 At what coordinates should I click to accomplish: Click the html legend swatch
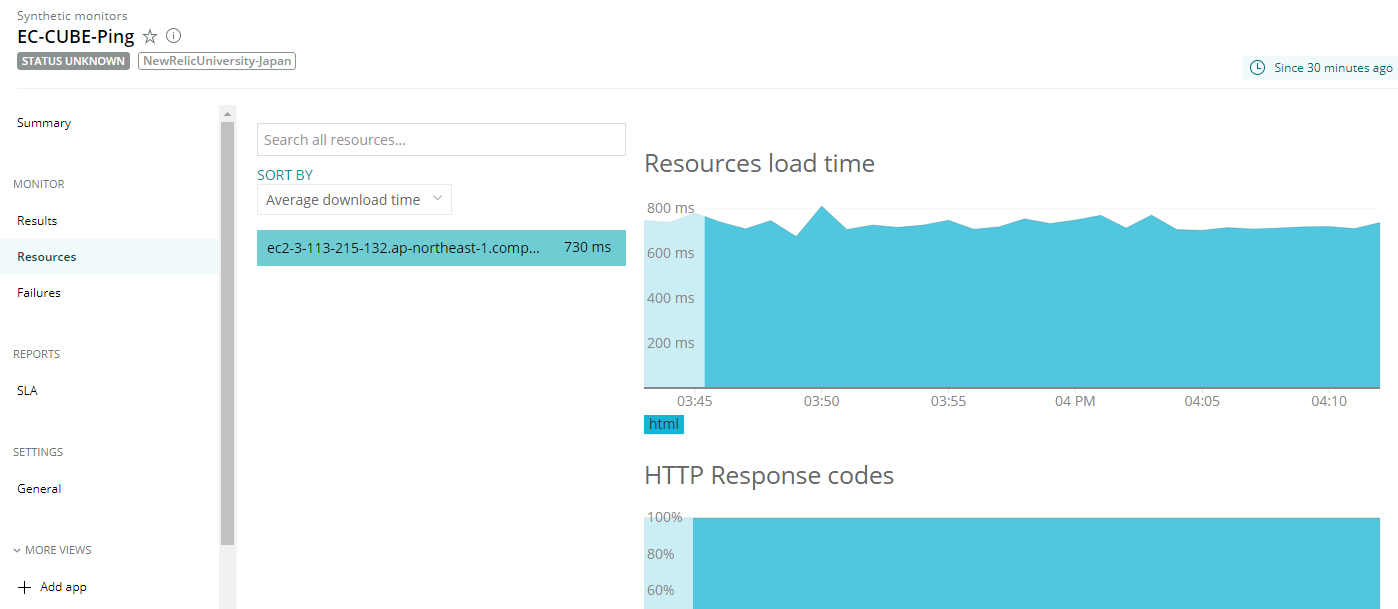tap(664, 424)
